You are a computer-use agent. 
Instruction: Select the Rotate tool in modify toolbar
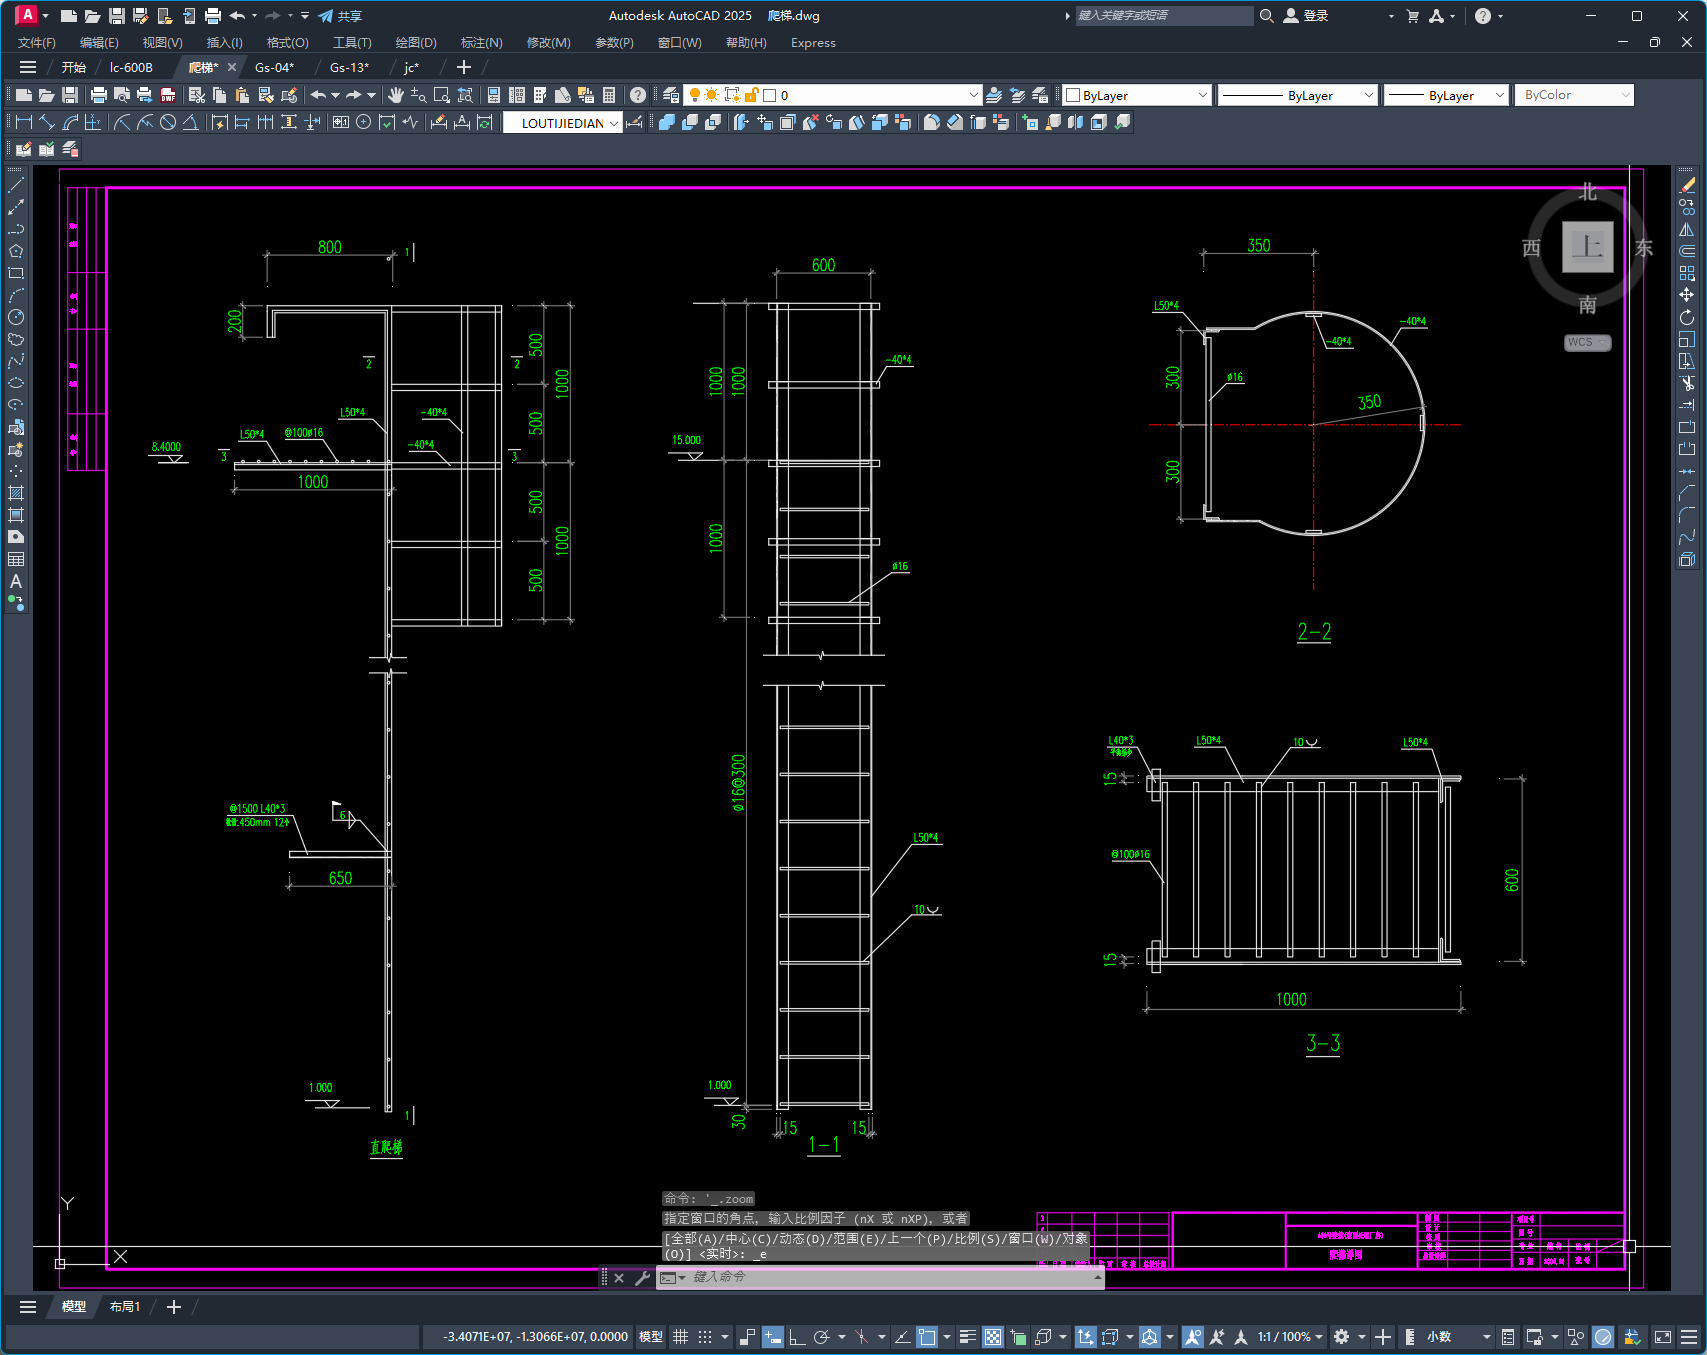click(1687, 317)
